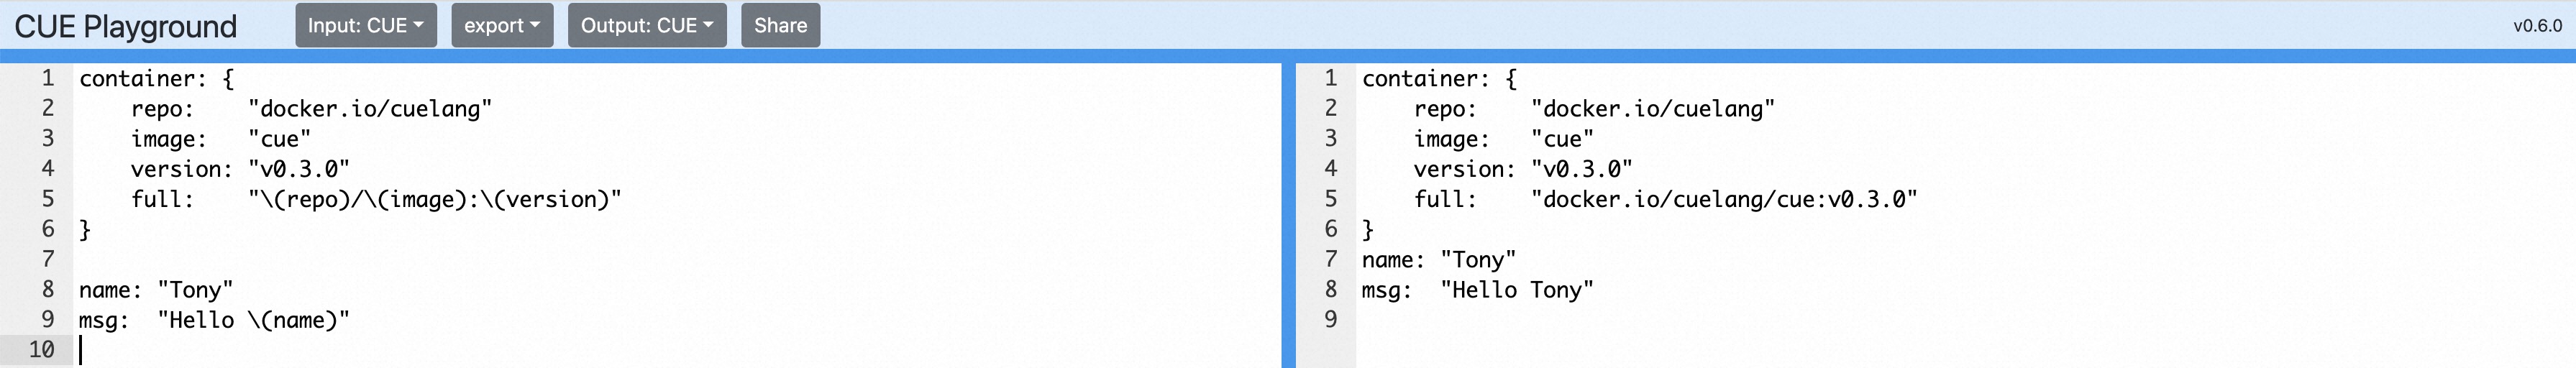Click line number 9 in output gutter
The image size is (2576, 368).
(1330, 319)
